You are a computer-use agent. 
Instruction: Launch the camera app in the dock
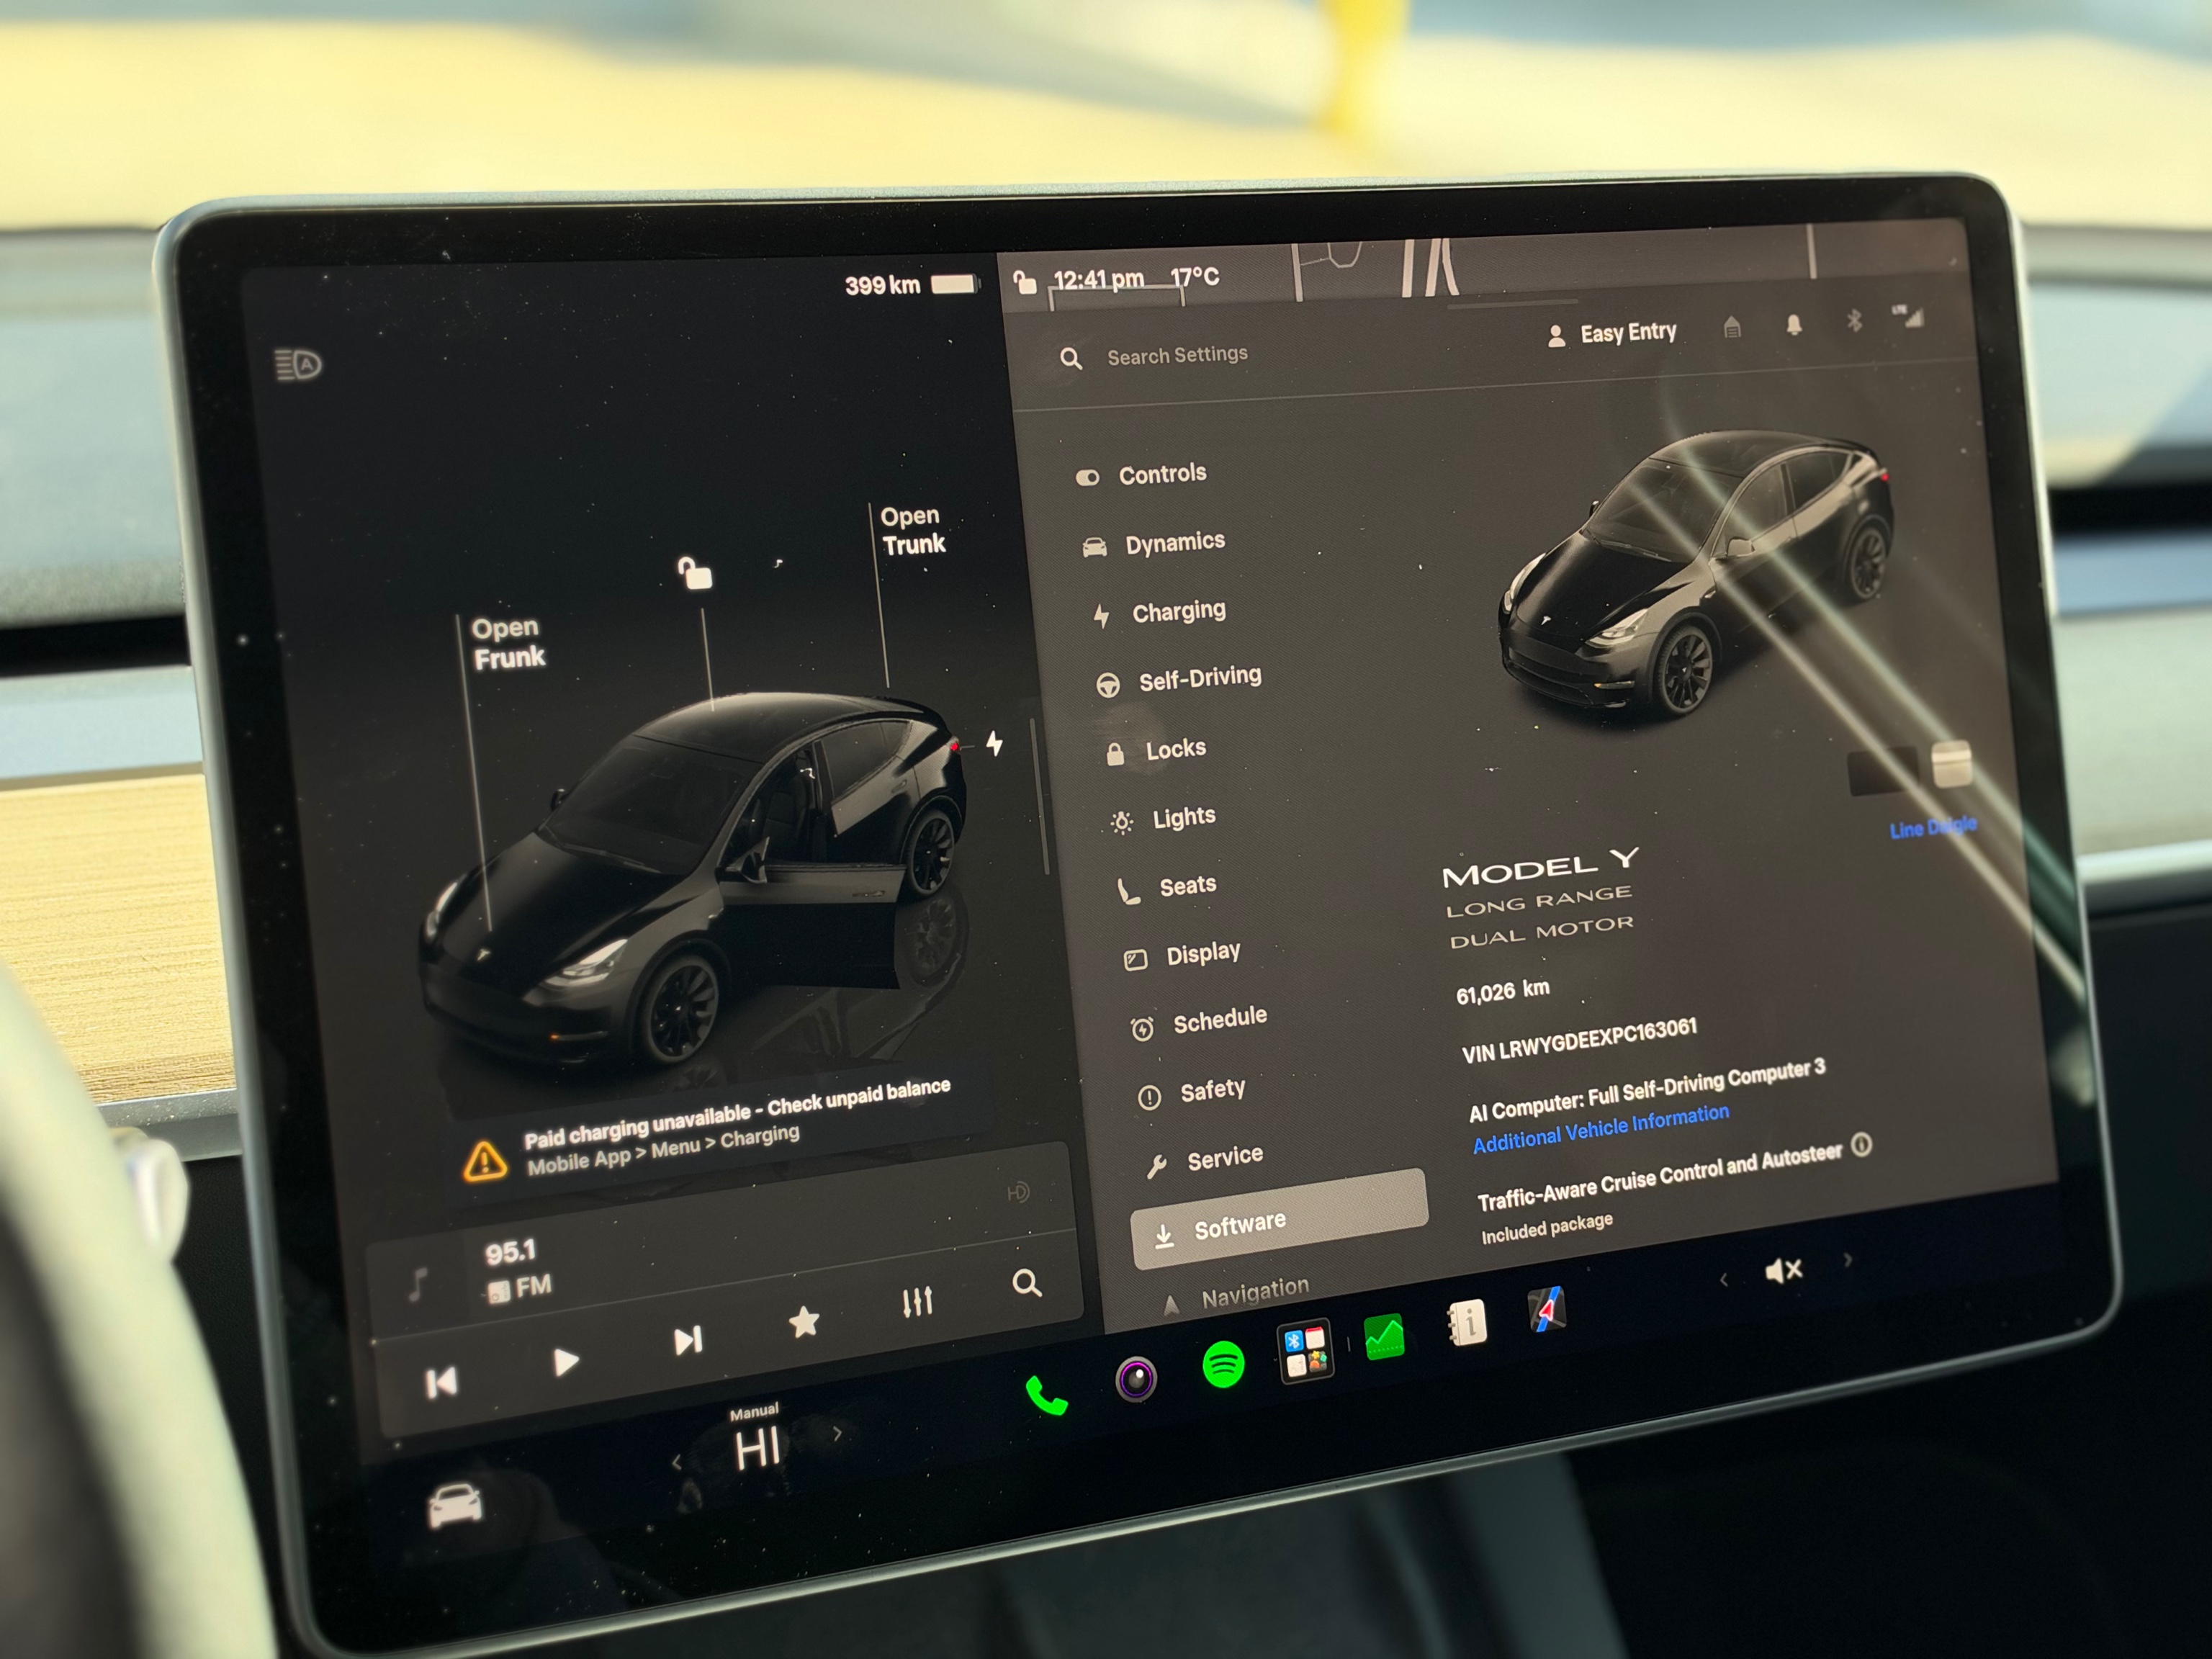pos(1136,1379)
